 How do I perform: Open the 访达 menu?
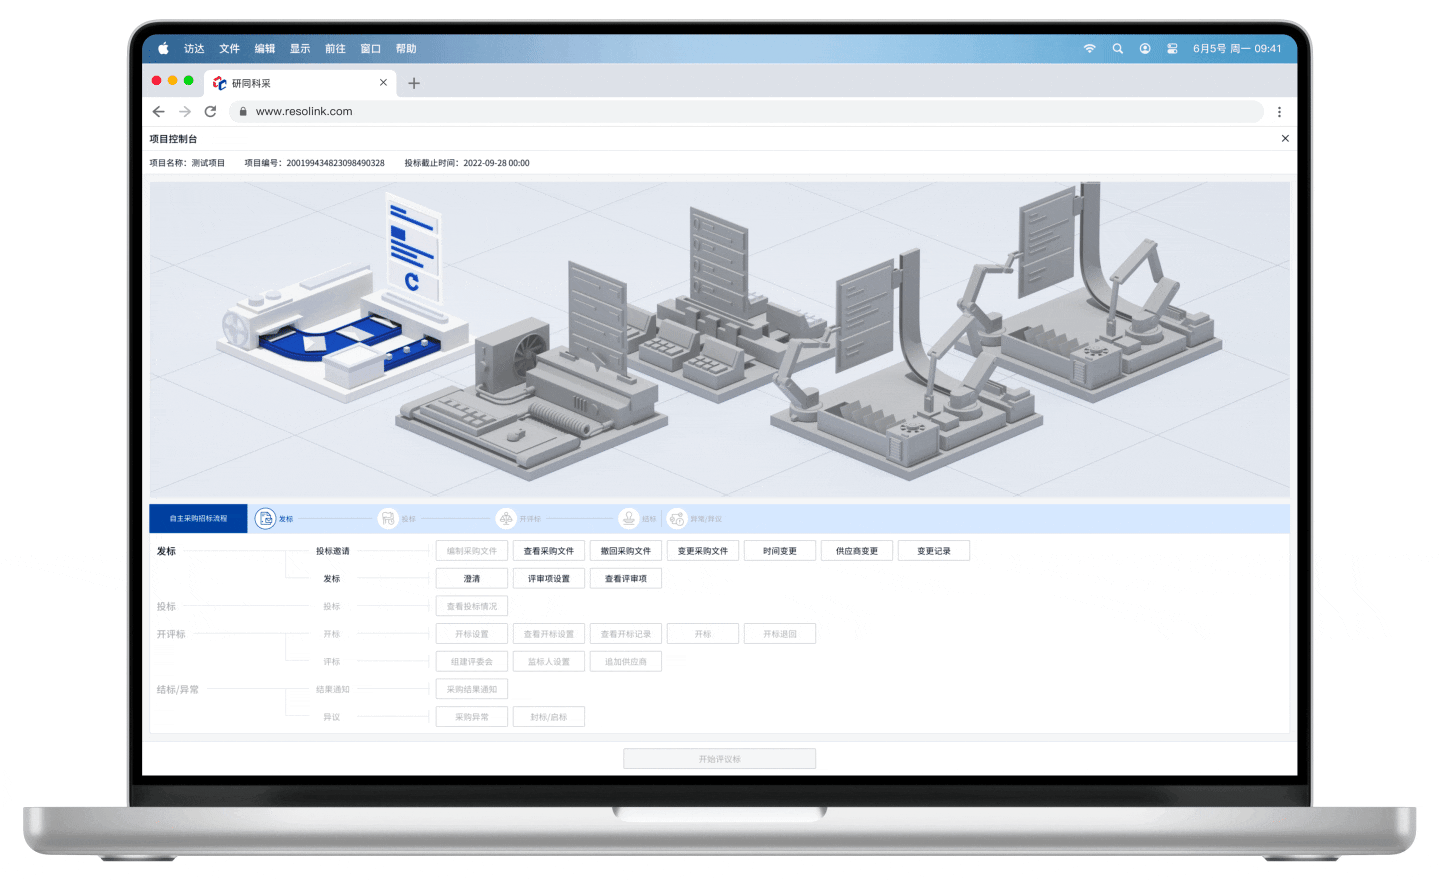[x=194, y=49]
